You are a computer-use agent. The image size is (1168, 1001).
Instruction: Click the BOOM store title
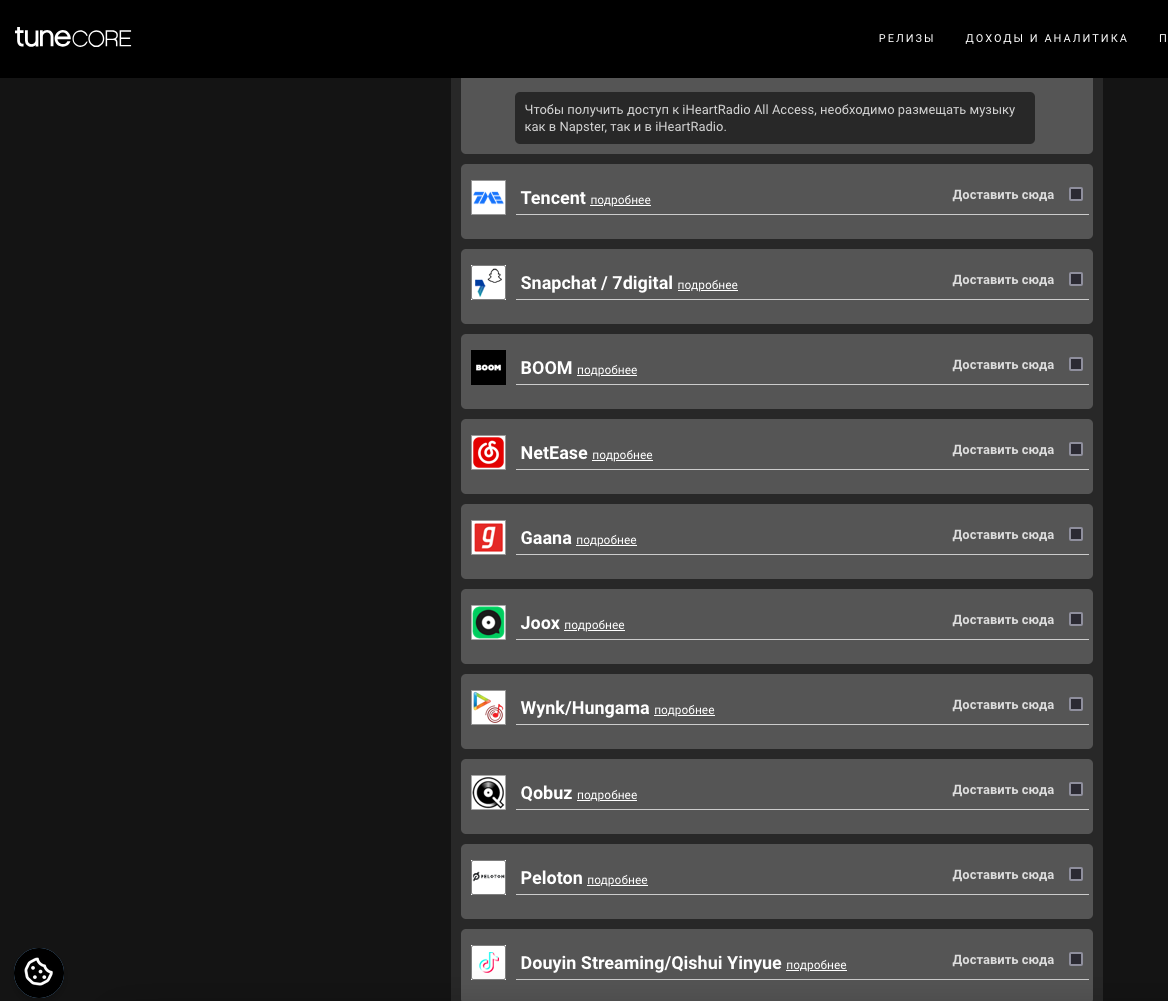pyautogui.click(x=546, y=367)
